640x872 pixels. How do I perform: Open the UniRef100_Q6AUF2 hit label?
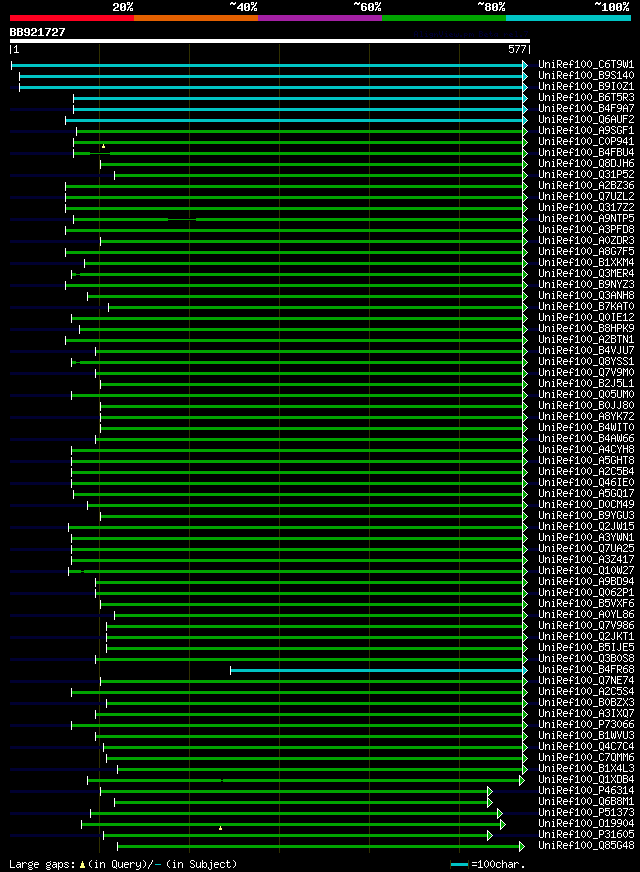(x=586, y=120)
